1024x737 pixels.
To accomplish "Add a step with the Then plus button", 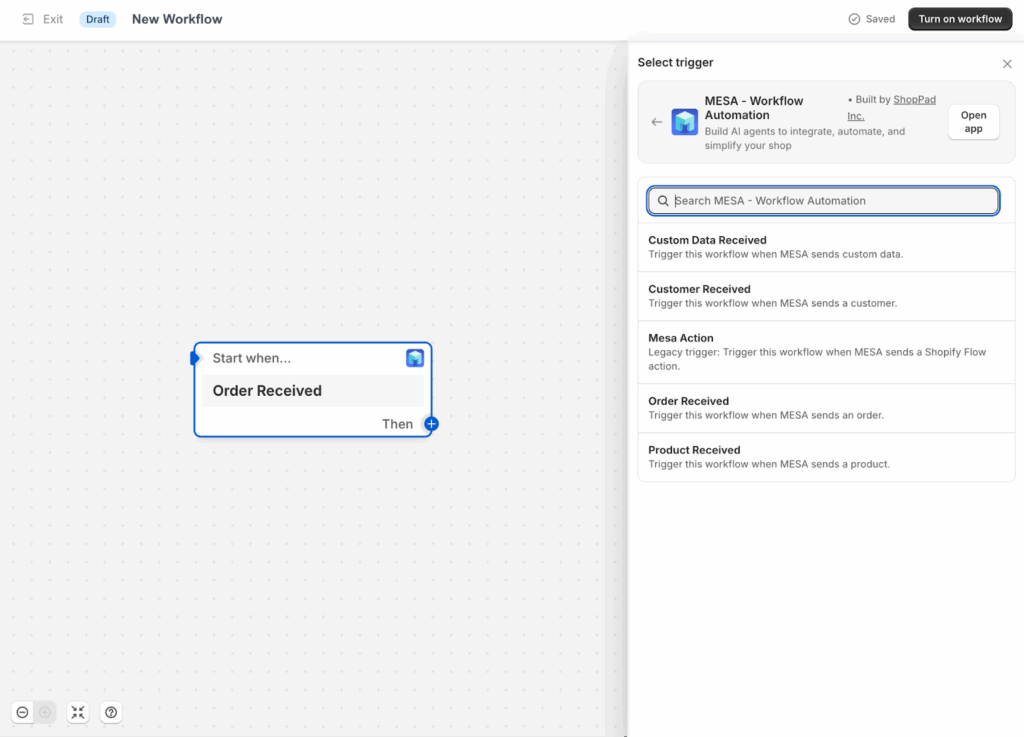I will [431, 424].
